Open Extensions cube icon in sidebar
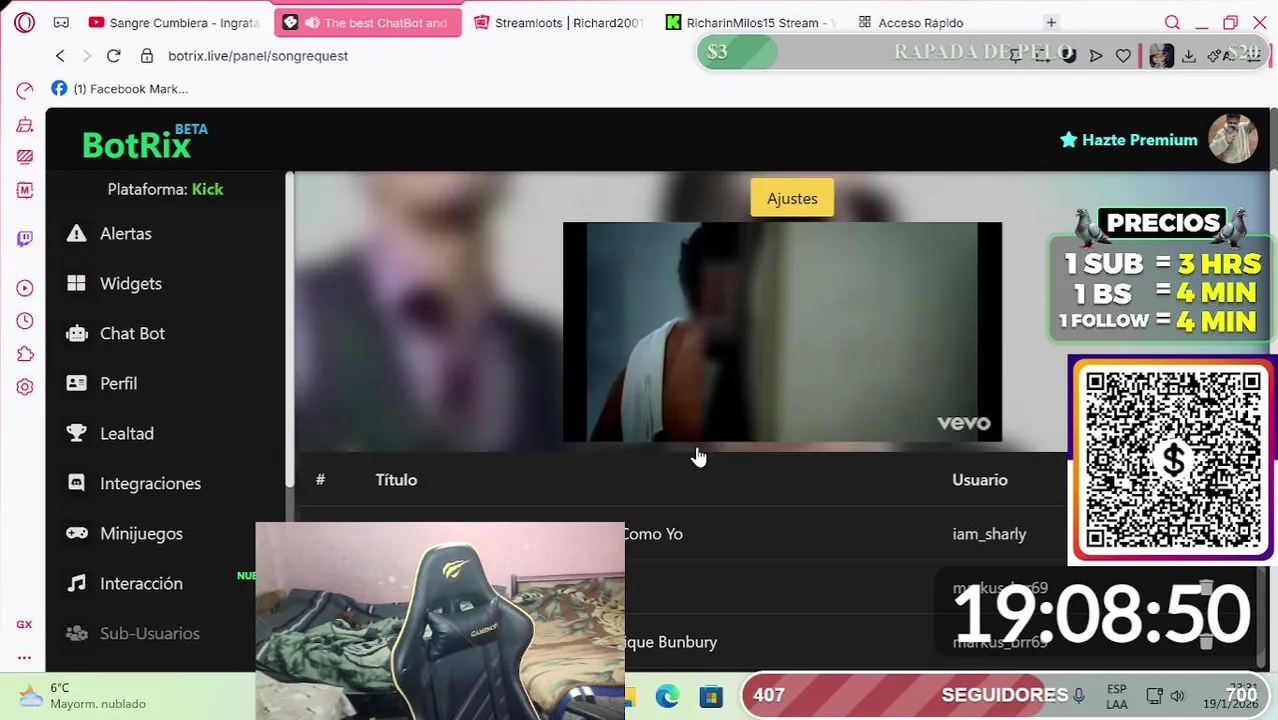 [x=25, y=354]
